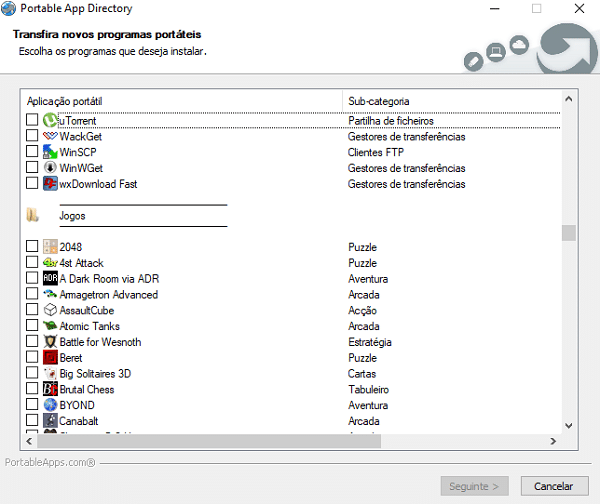The image size is (600, 504).
Task: Click the 2048 game icon
Action: click(50, 246)
